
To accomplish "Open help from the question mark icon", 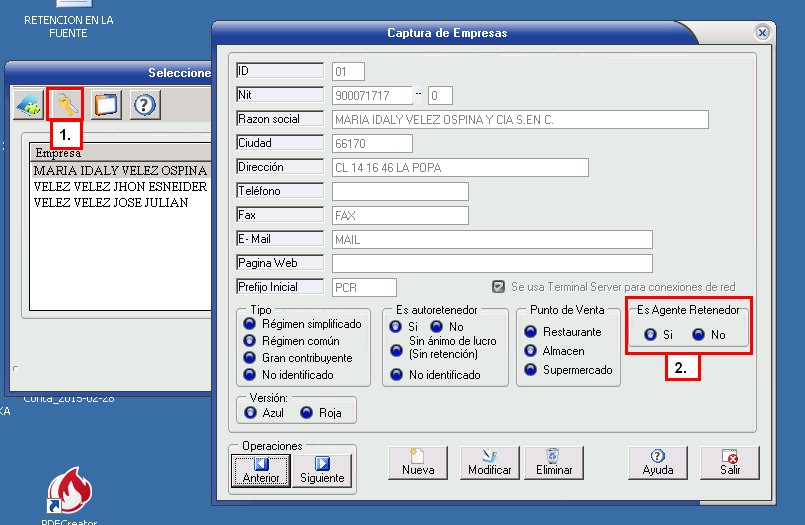I will point(145,104).
